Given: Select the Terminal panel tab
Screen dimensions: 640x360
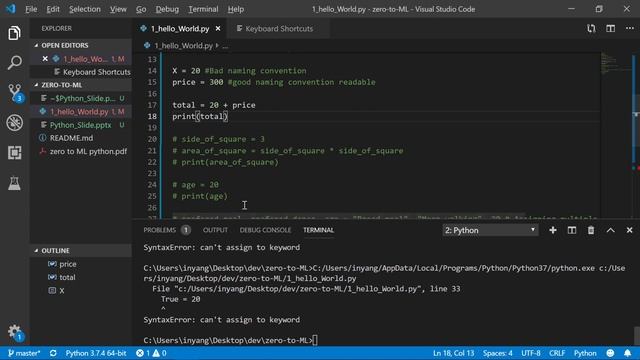Looking at the screenshot, I should click(318, 230).
